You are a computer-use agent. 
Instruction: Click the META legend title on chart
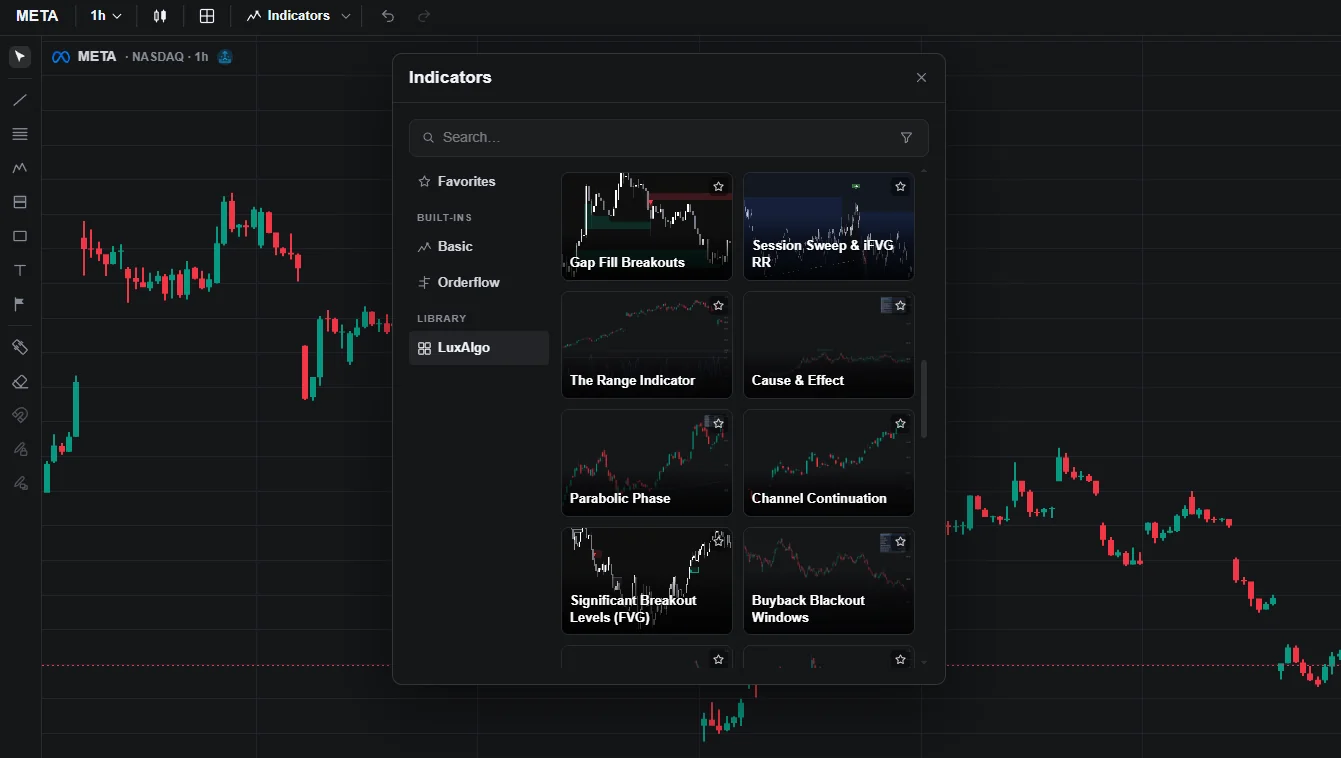97,57
